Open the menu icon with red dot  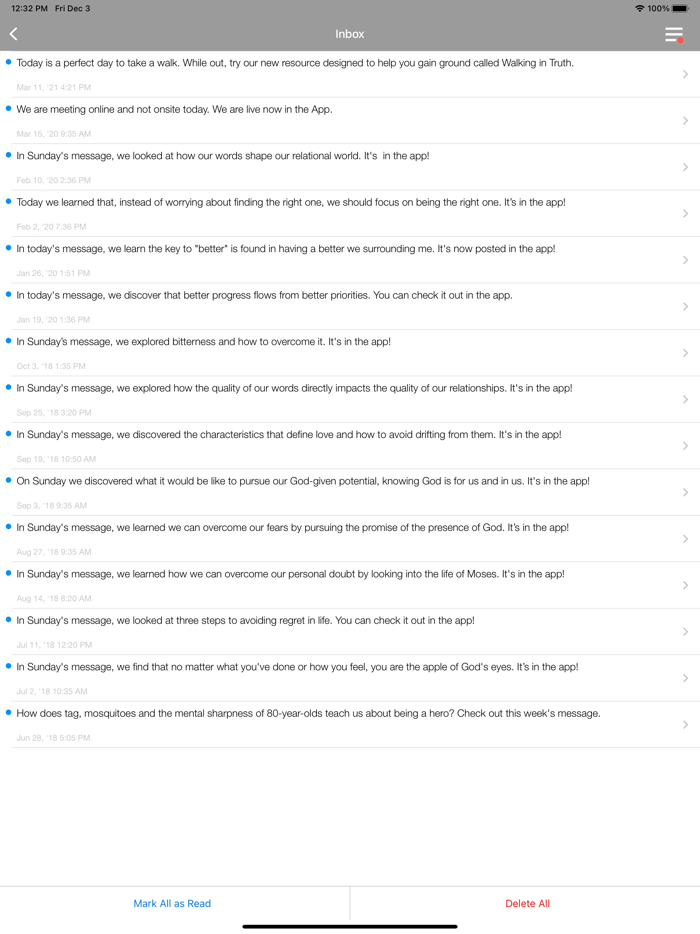point(674,35)
